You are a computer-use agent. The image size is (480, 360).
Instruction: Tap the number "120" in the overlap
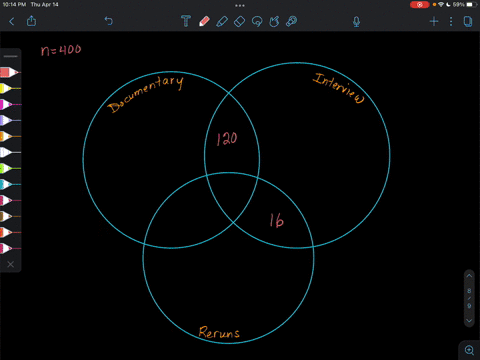(227, 138)
